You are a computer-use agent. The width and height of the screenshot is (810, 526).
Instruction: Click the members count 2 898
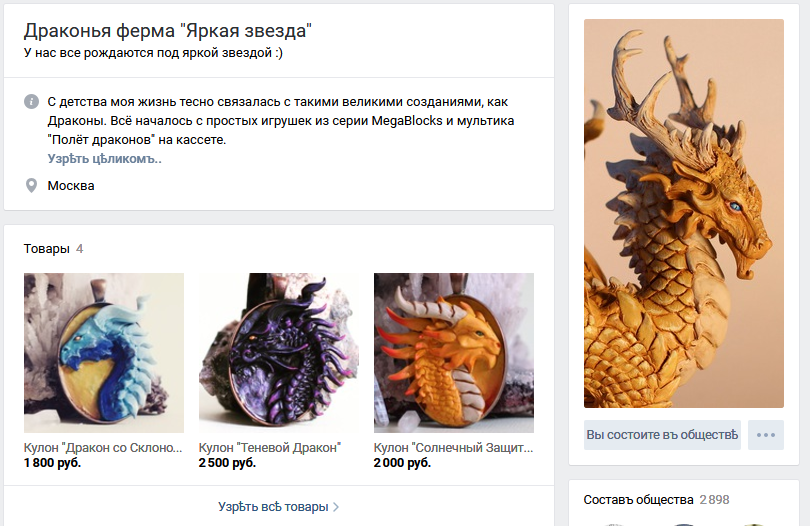tap(714, 500)
